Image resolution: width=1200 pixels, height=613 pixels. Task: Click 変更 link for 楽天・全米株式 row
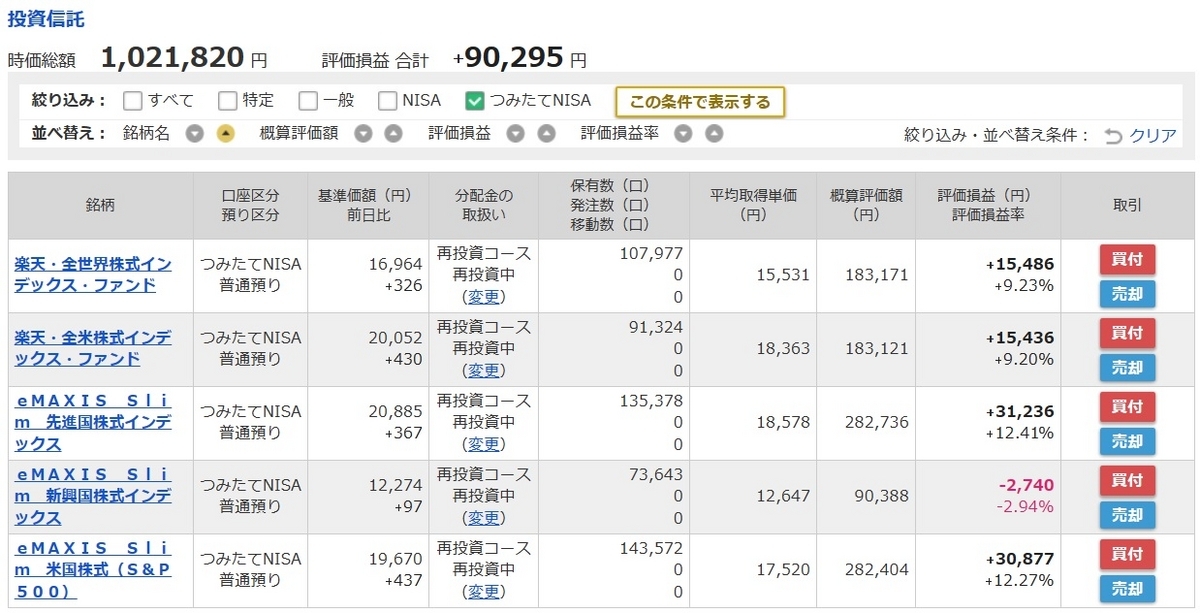(x=484, y=371)
